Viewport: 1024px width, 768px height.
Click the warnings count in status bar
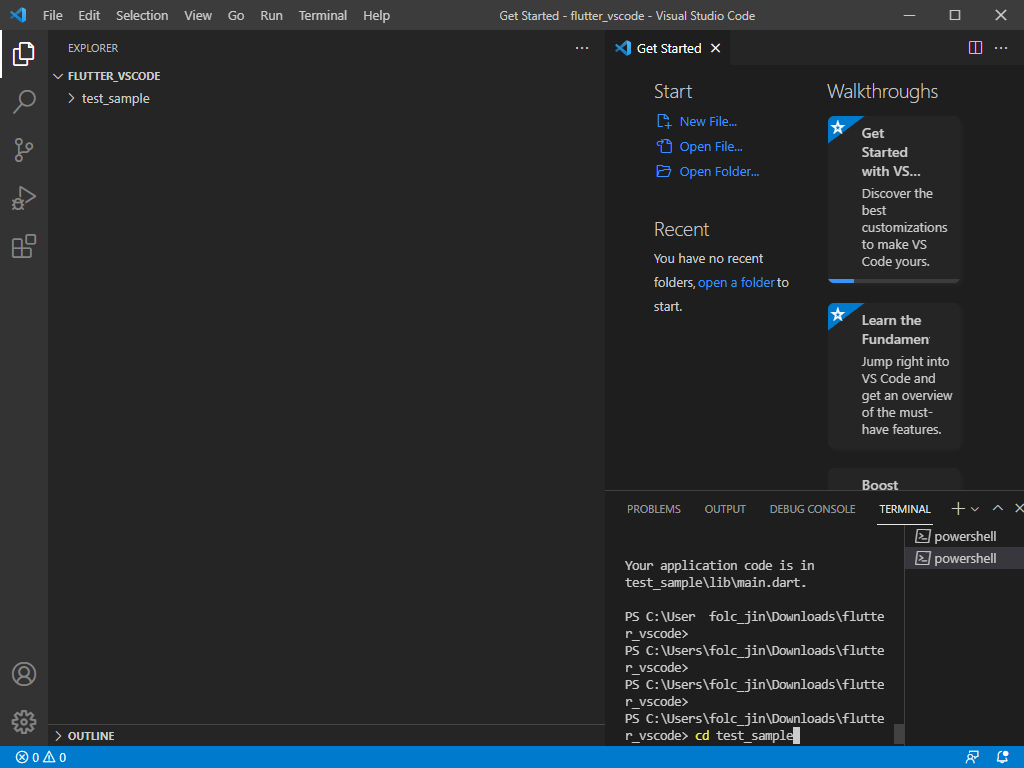tap(55, 758)
